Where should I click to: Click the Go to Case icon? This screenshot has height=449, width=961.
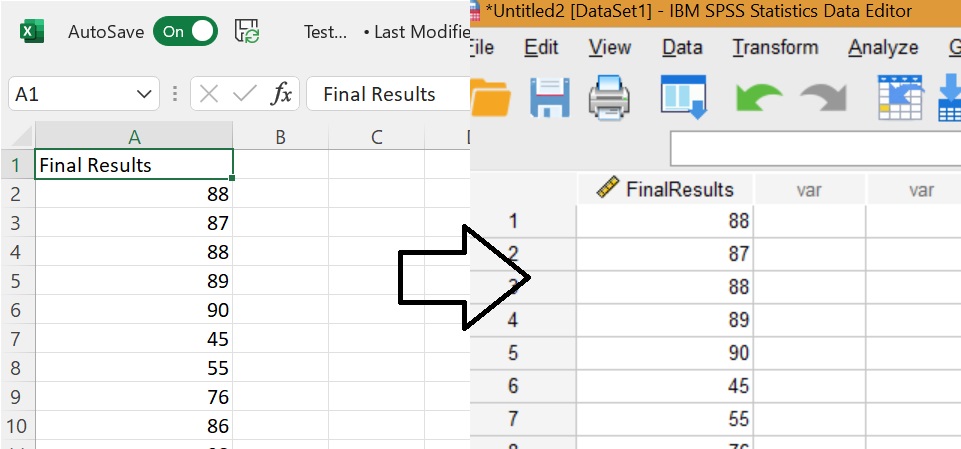coord(900,97)
